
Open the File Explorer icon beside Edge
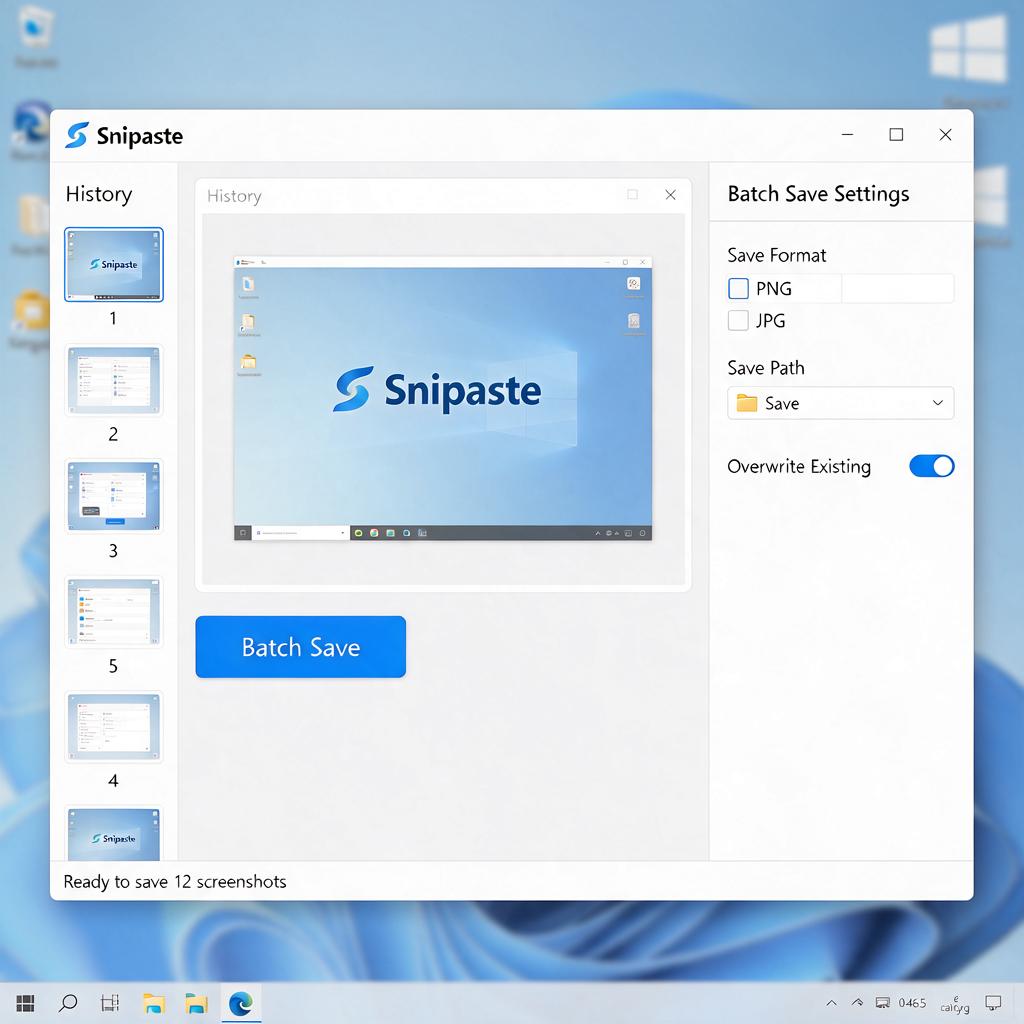196,1003
